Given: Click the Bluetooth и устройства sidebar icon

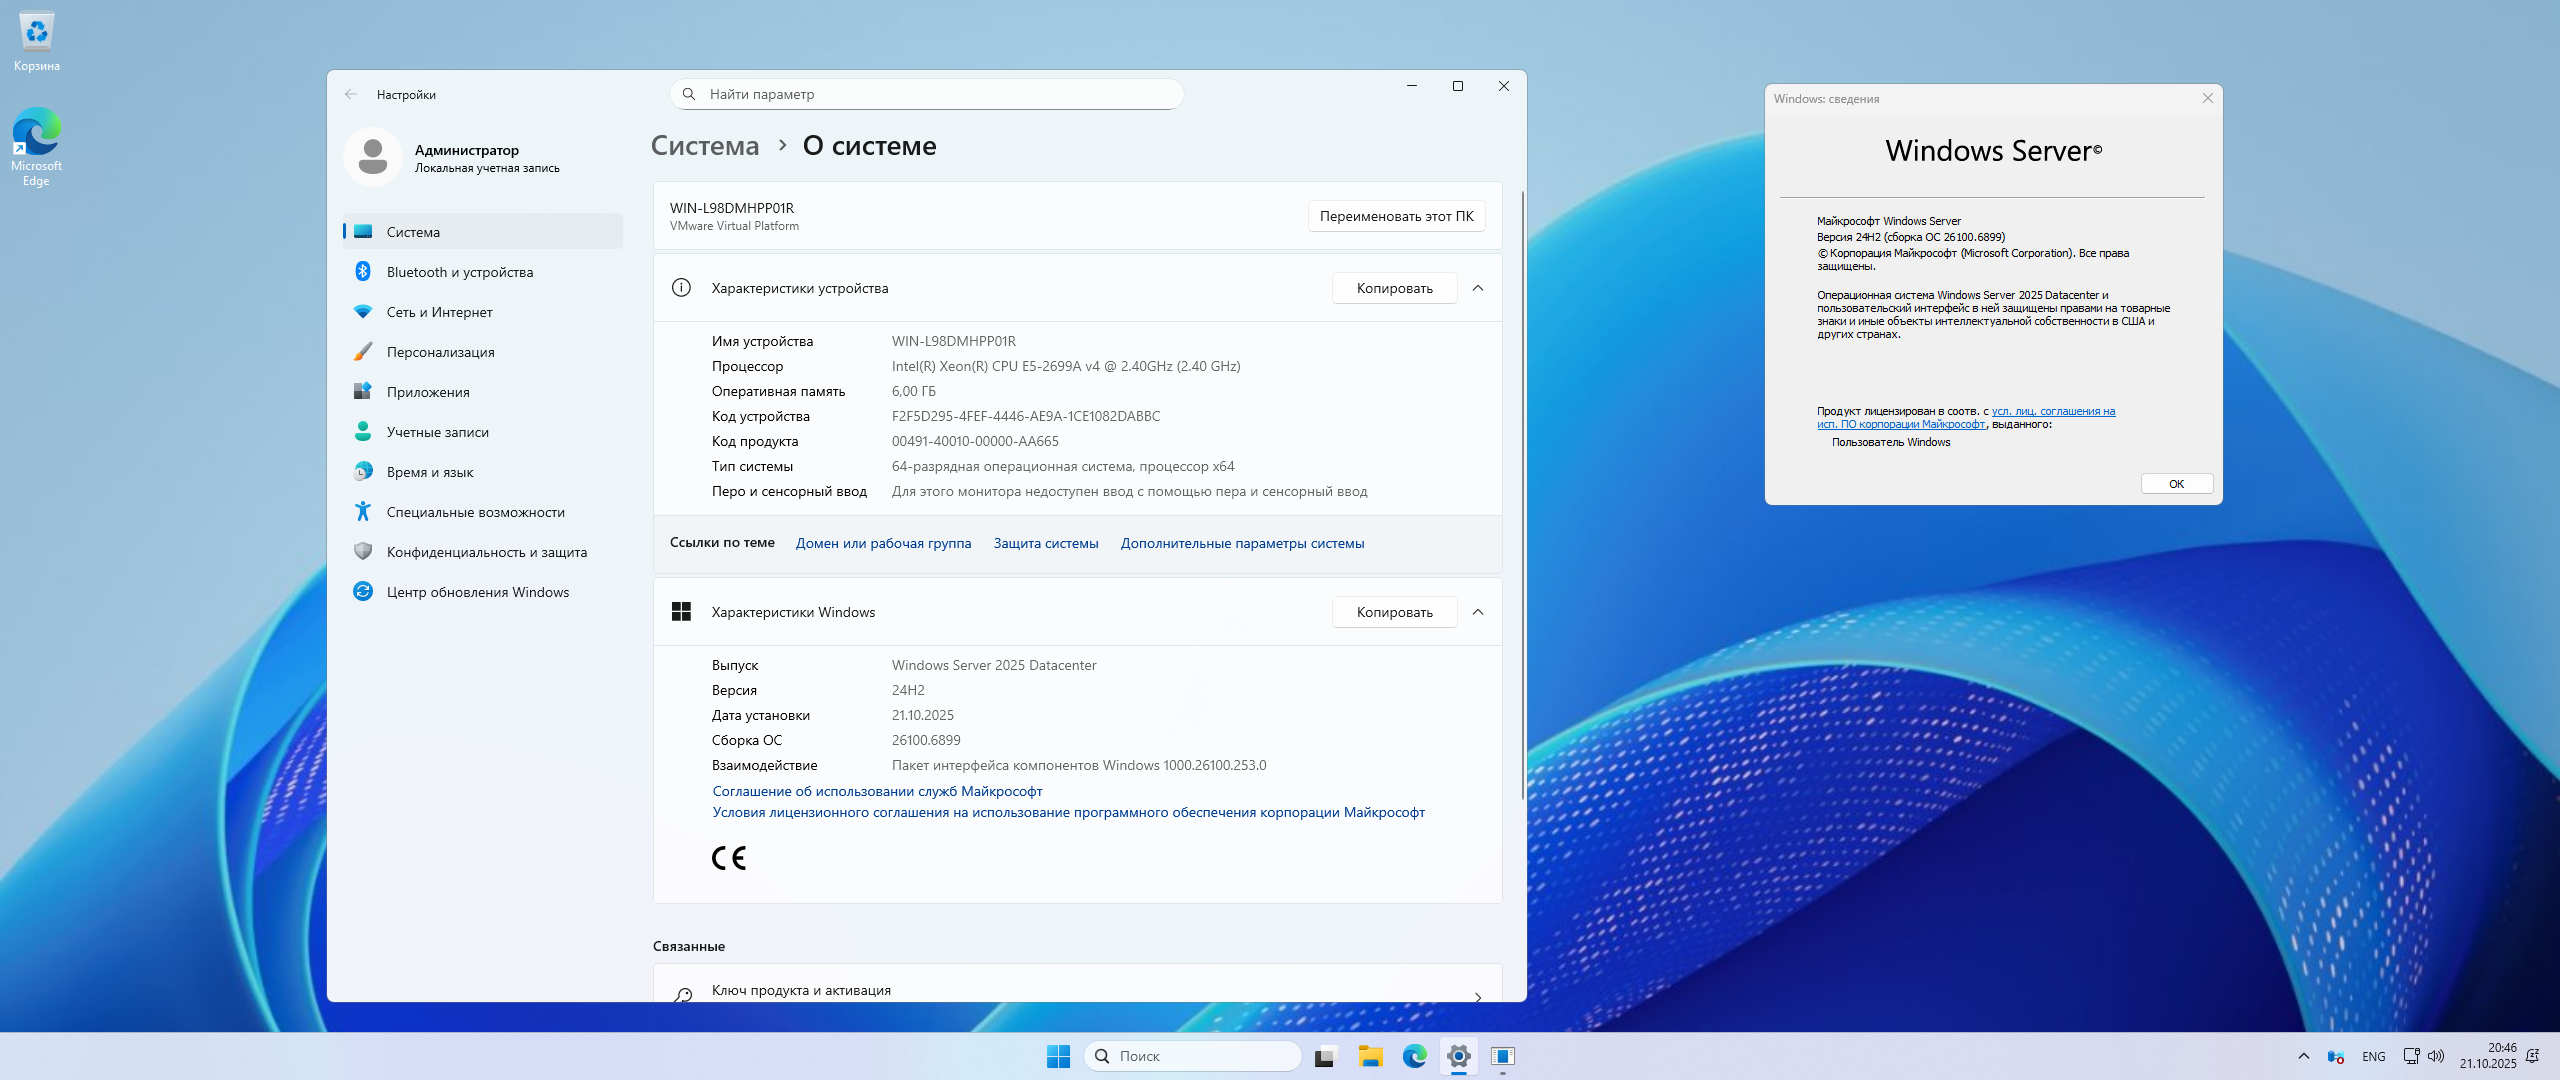Looking at the screenshot, I should [x=363, y=272].
